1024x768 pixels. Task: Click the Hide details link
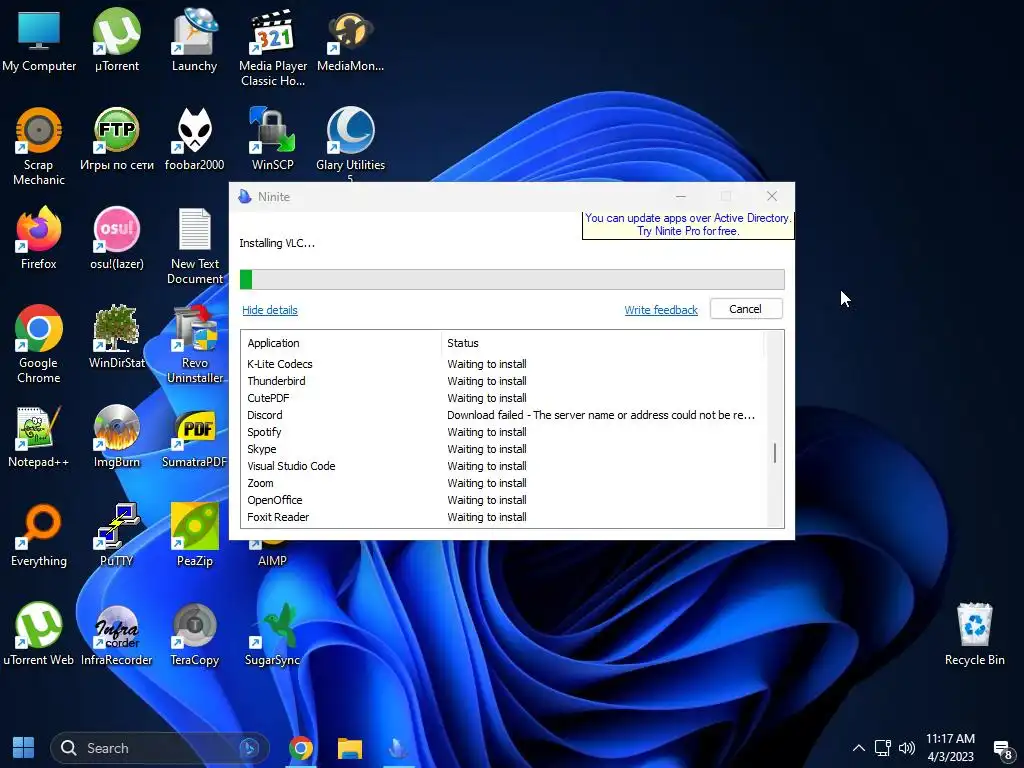270,310
